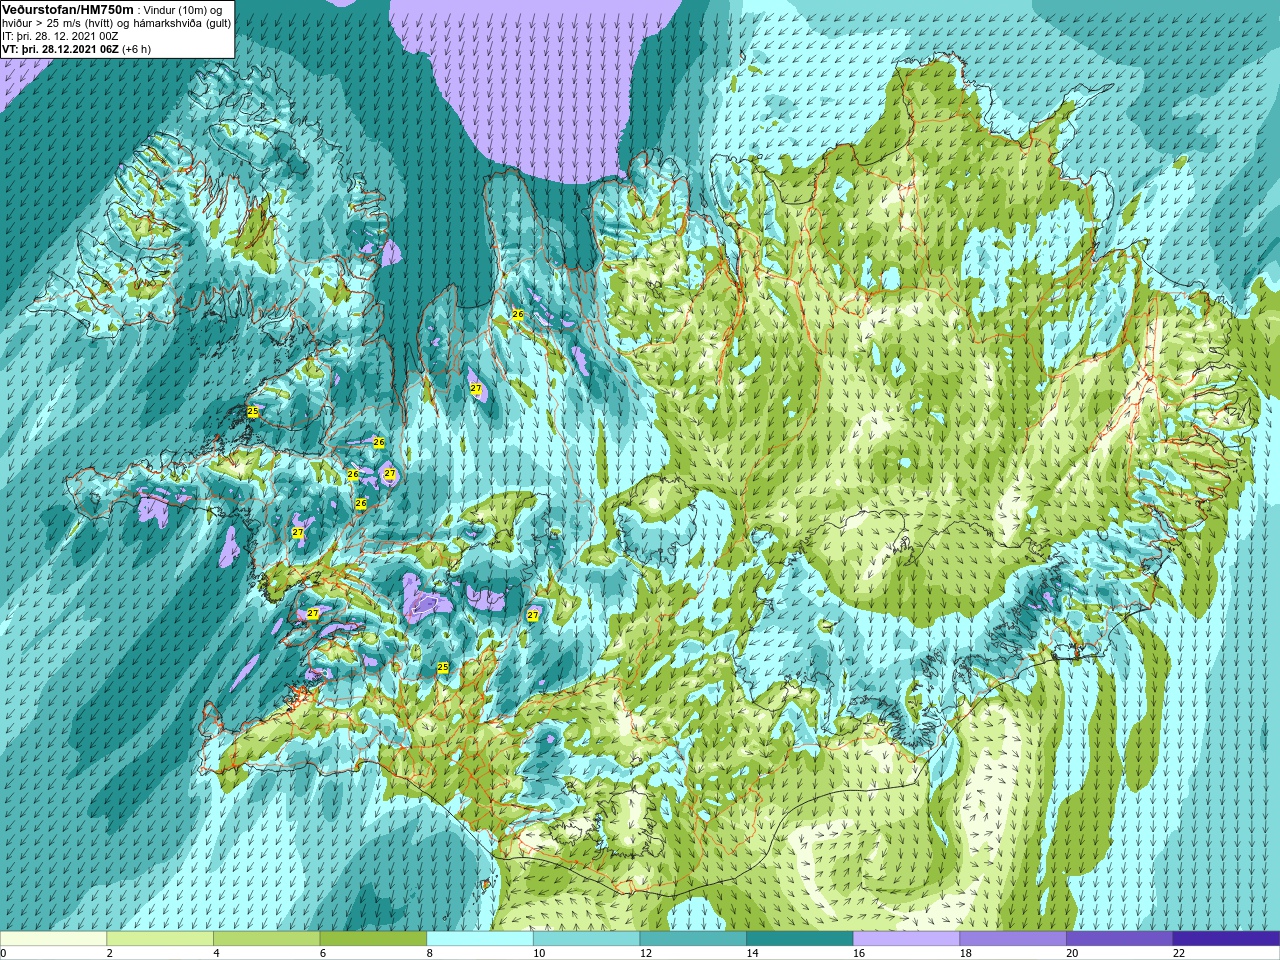The width and height of the screenshot is (1280, 960).
Task: Click the '22' tick label on the legend
Action: (1179, 953)
